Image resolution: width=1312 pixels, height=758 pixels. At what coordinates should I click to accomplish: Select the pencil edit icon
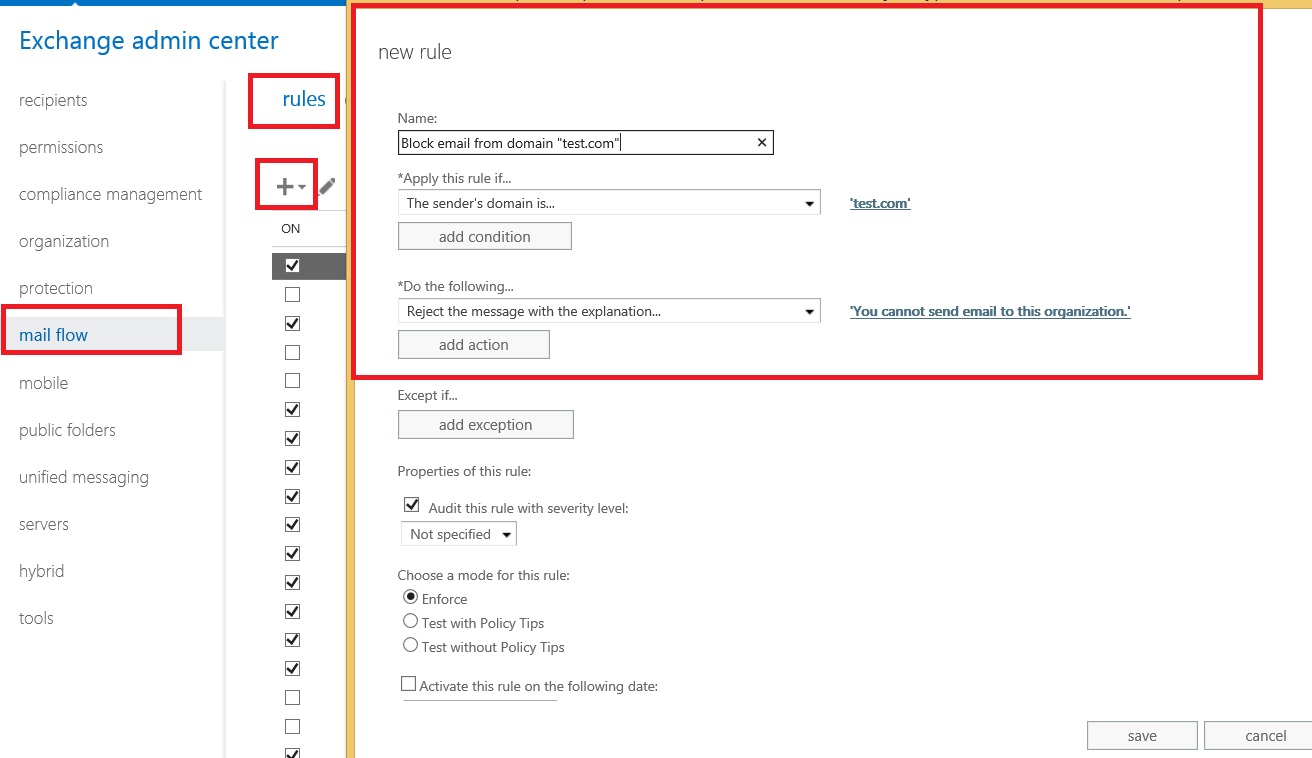pos(326,184)
